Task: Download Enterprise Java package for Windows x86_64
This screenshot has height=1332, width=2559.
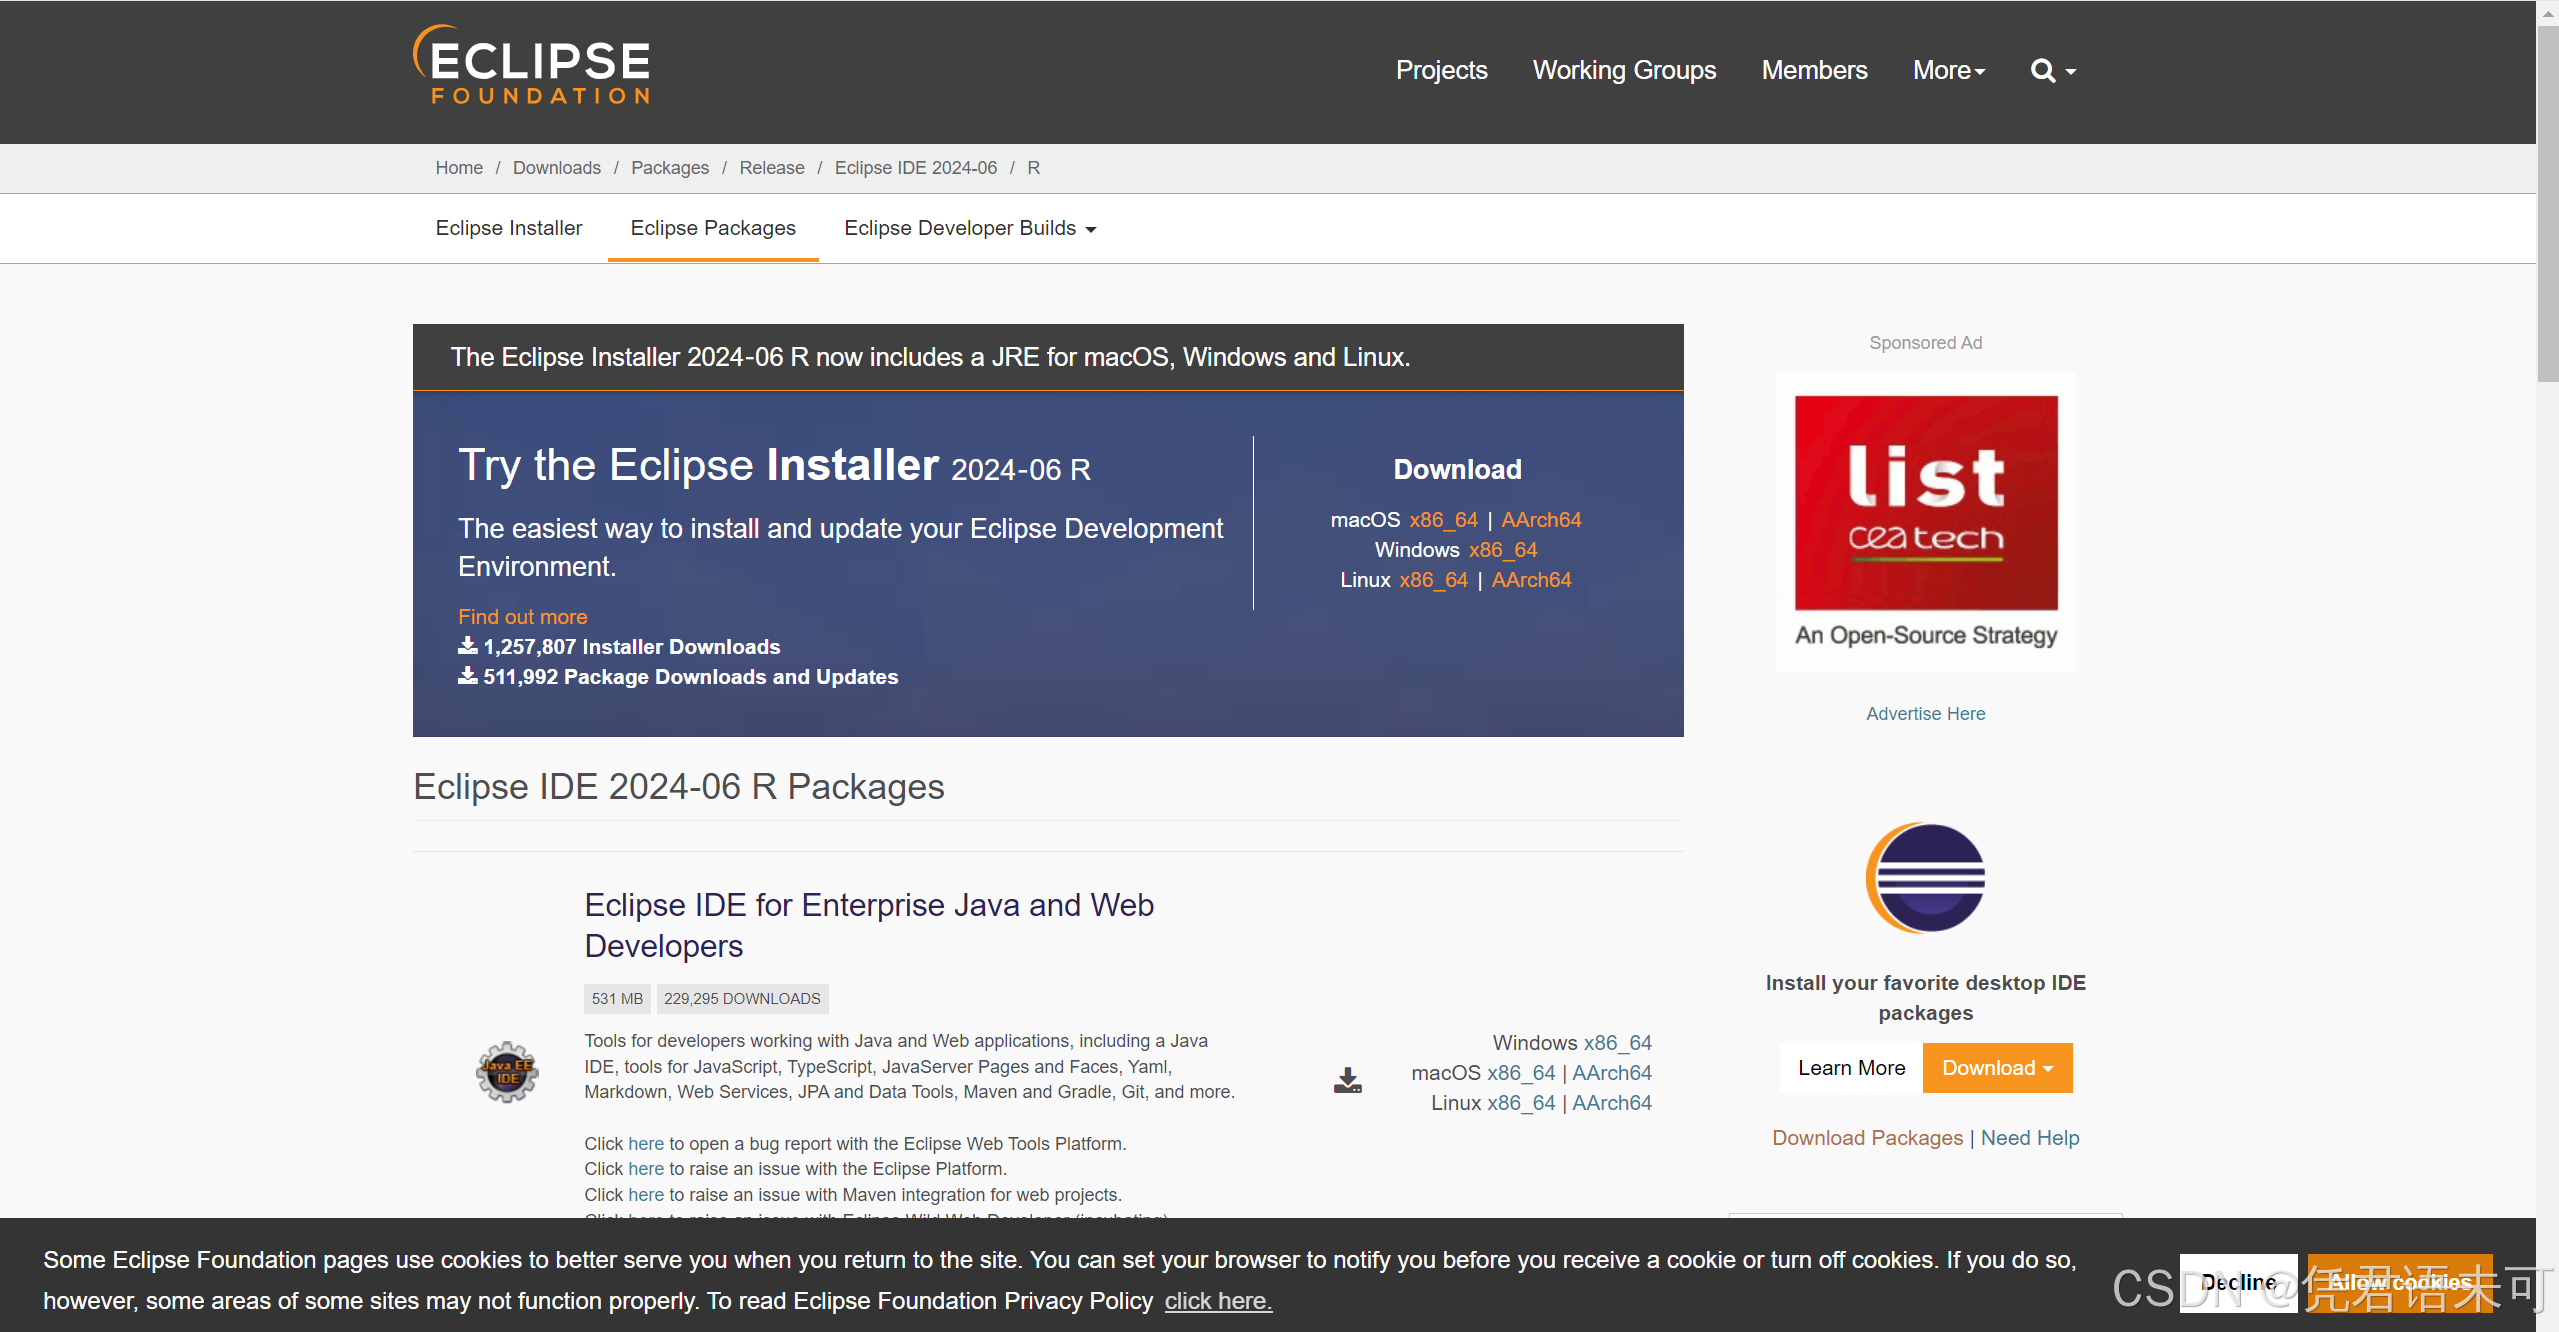Action: click(1617, 1043)
